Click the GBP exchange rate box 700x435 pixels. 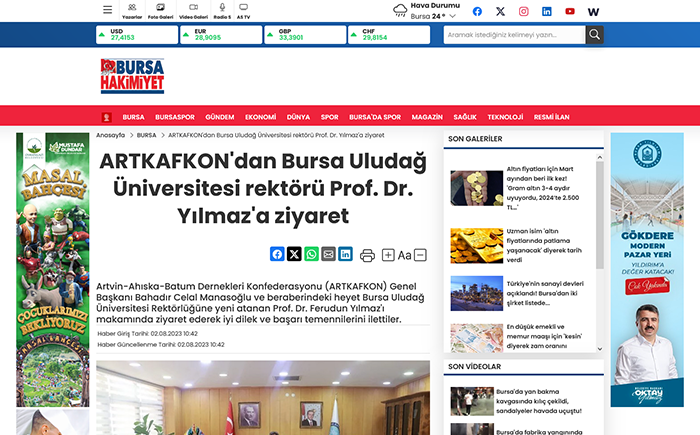[305, 35]
